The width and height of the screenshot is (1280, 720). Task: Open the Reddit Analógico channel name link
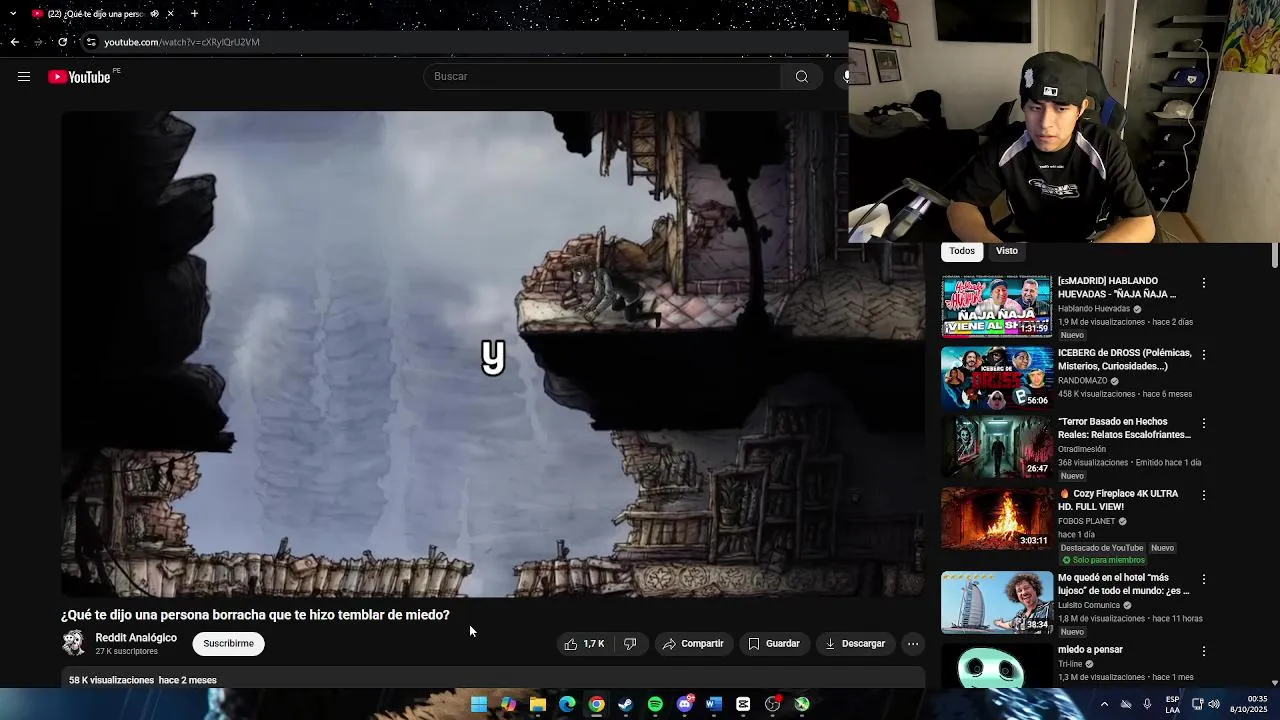point(136,638)
